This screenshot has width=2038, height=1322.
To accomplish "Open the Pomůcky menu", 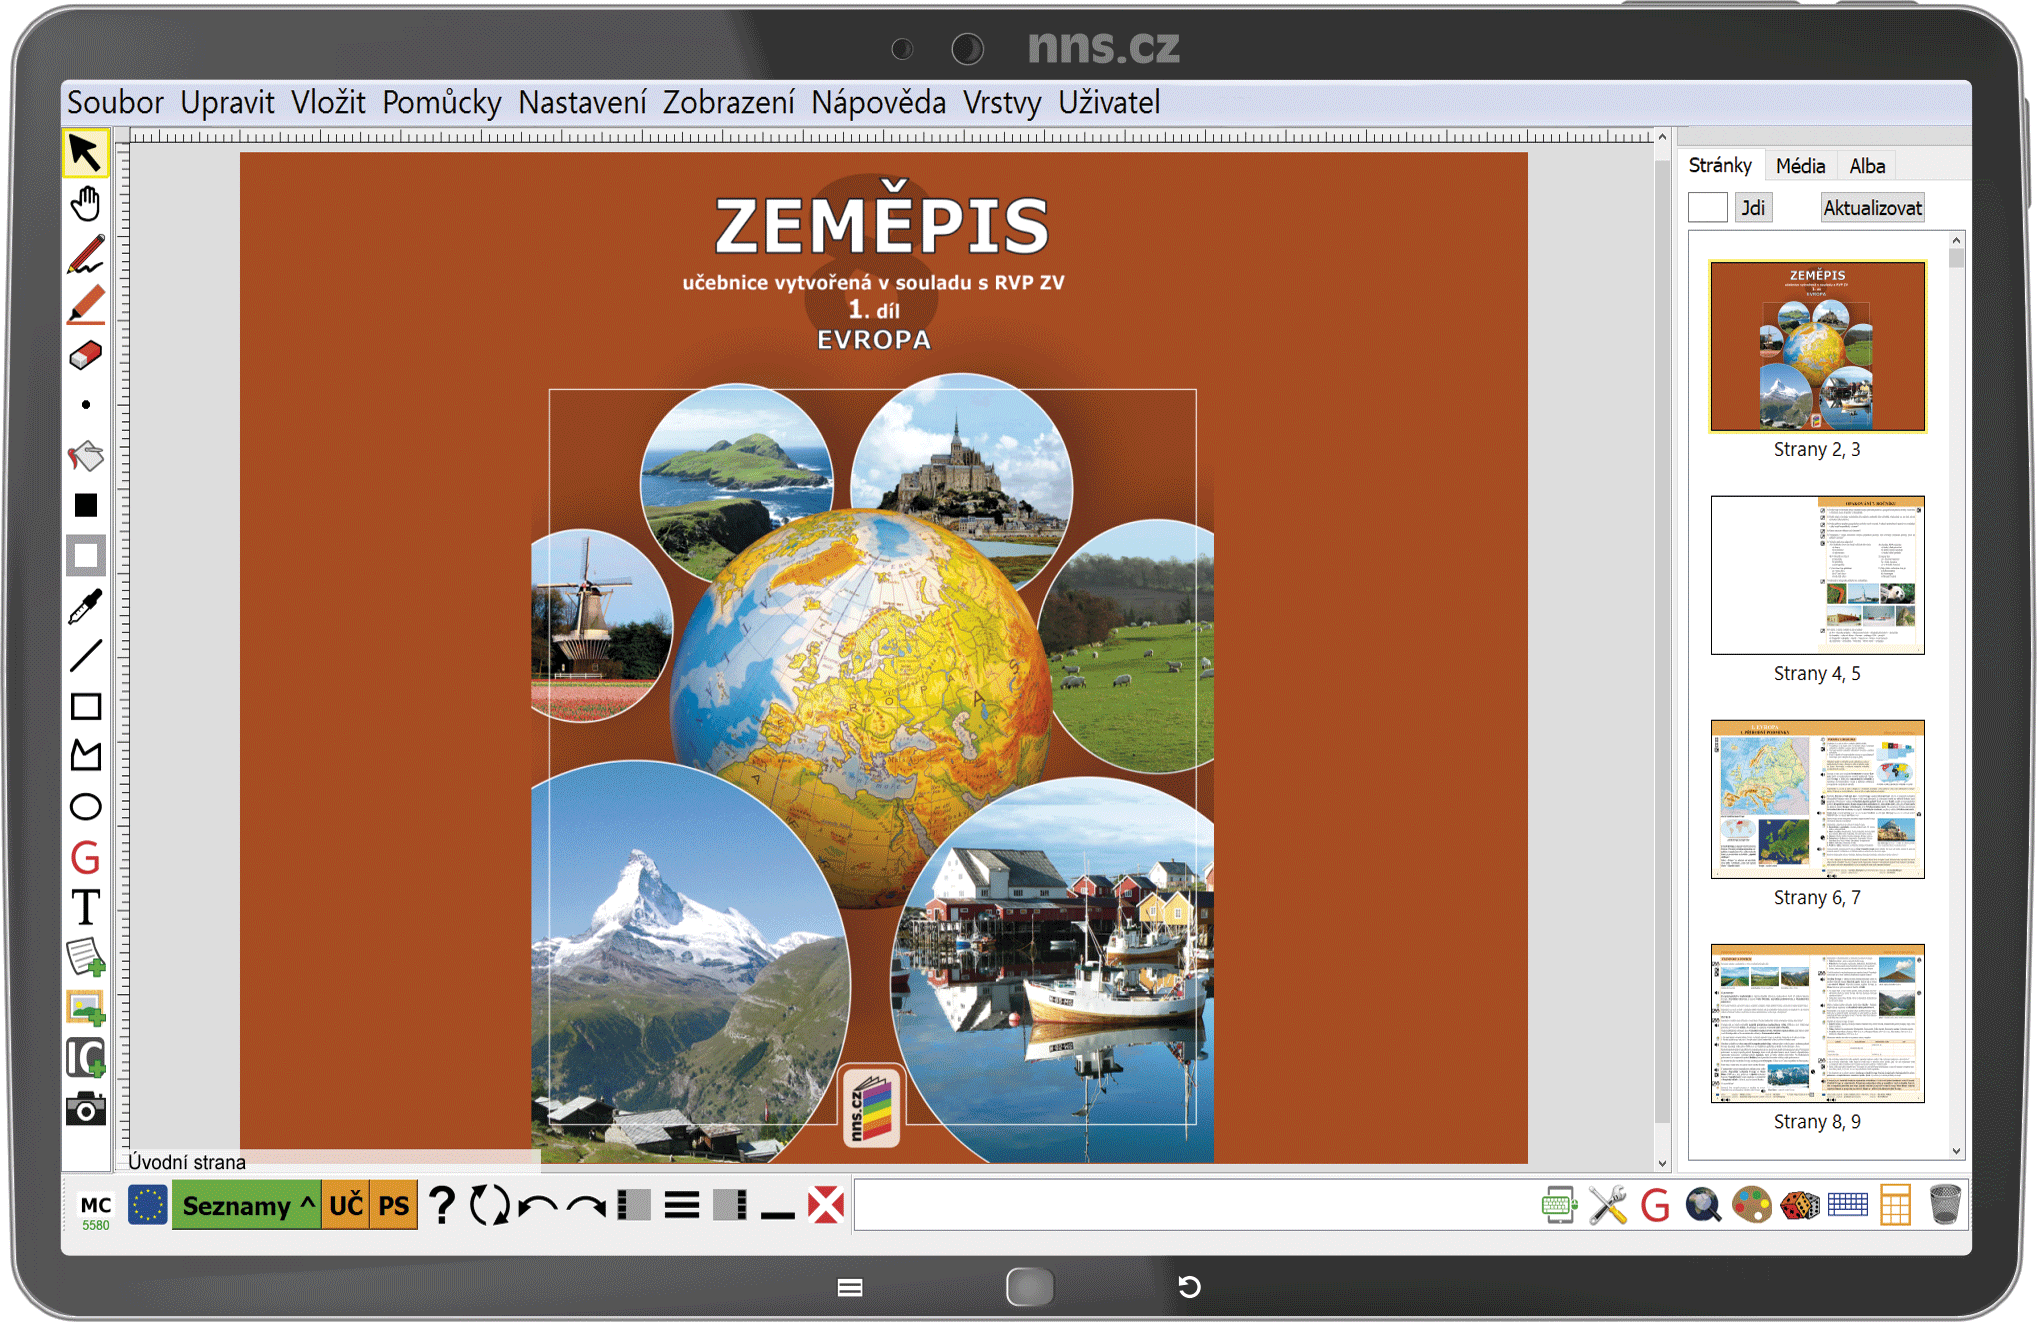I will click(x=441, y=103).
